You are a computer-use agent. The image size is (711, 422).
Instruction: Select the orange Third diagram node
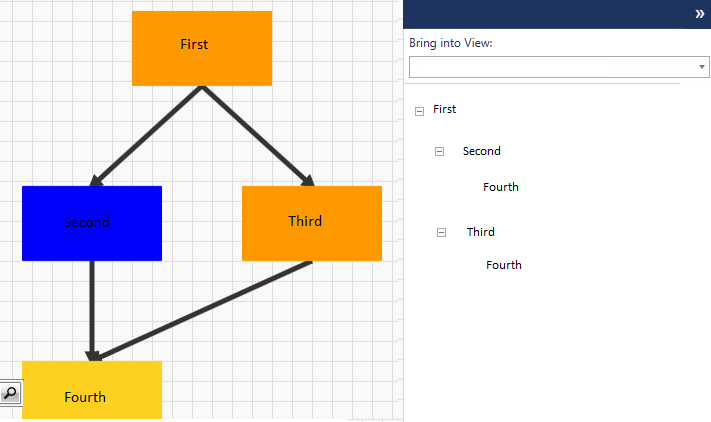pos(312,223)
